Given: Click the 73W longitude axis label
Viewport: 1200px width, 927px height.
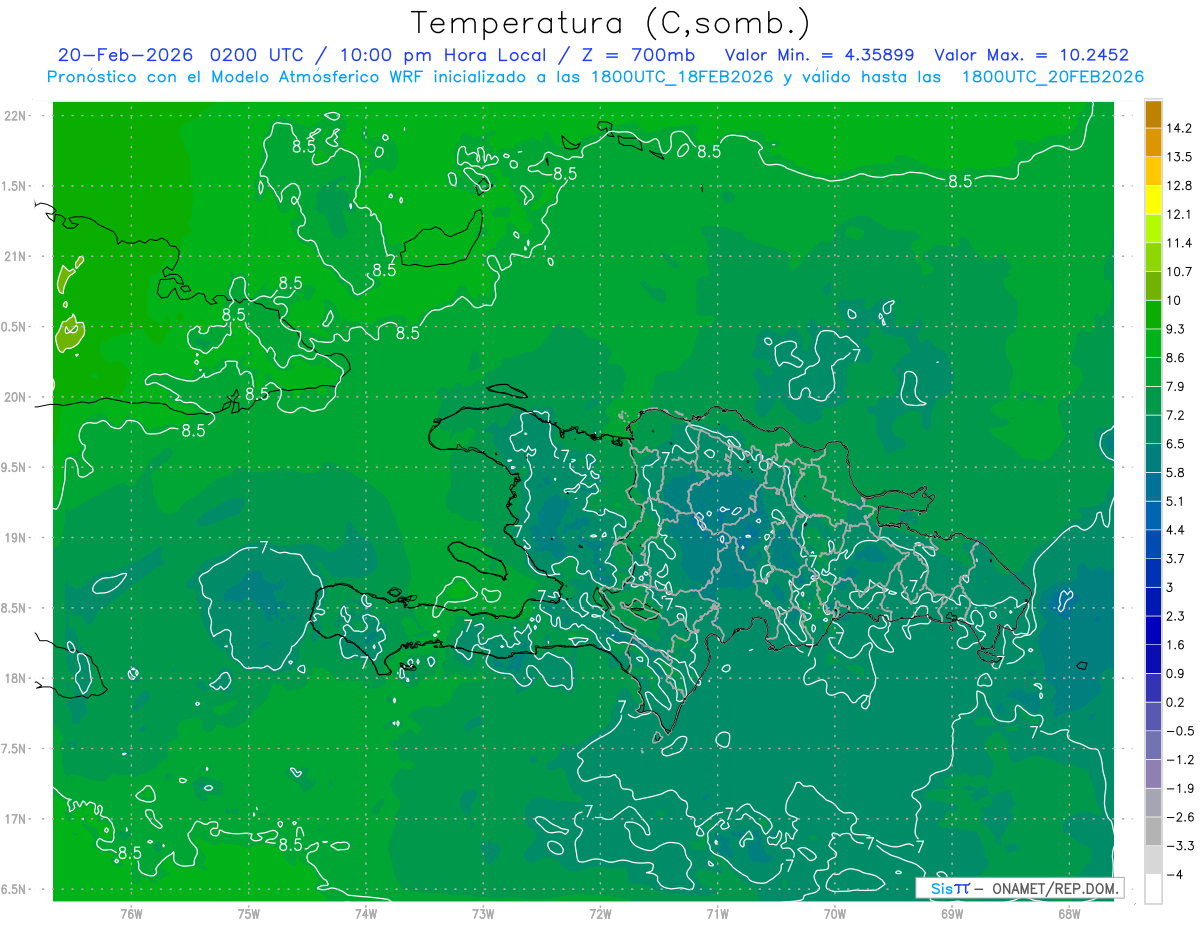Looking at the screenshot, I should [x=483, y=913].
